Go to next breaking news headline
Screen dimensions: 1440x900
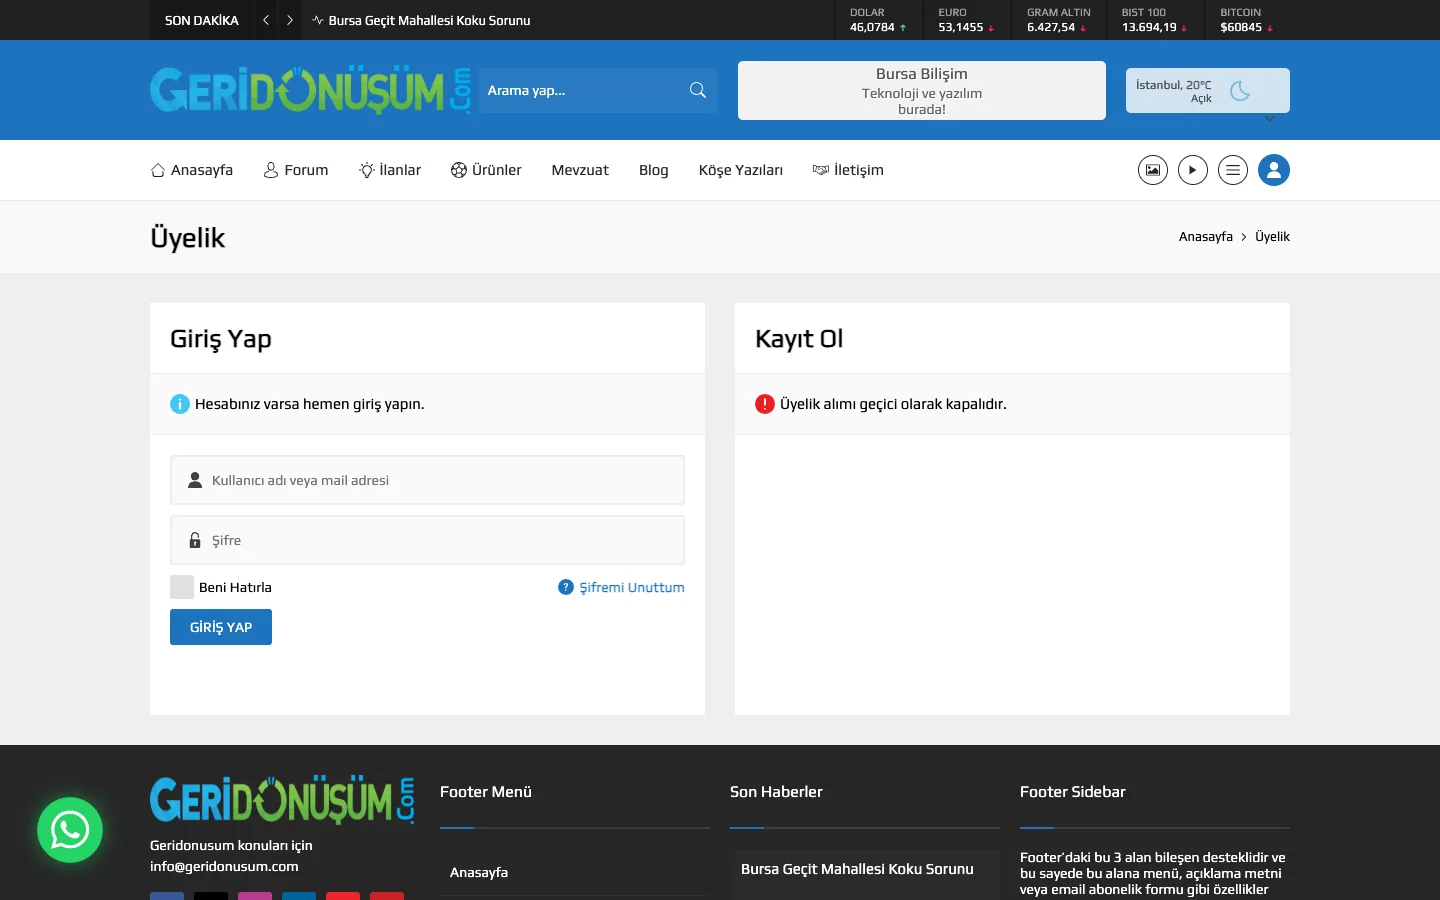tap(290, 20)
